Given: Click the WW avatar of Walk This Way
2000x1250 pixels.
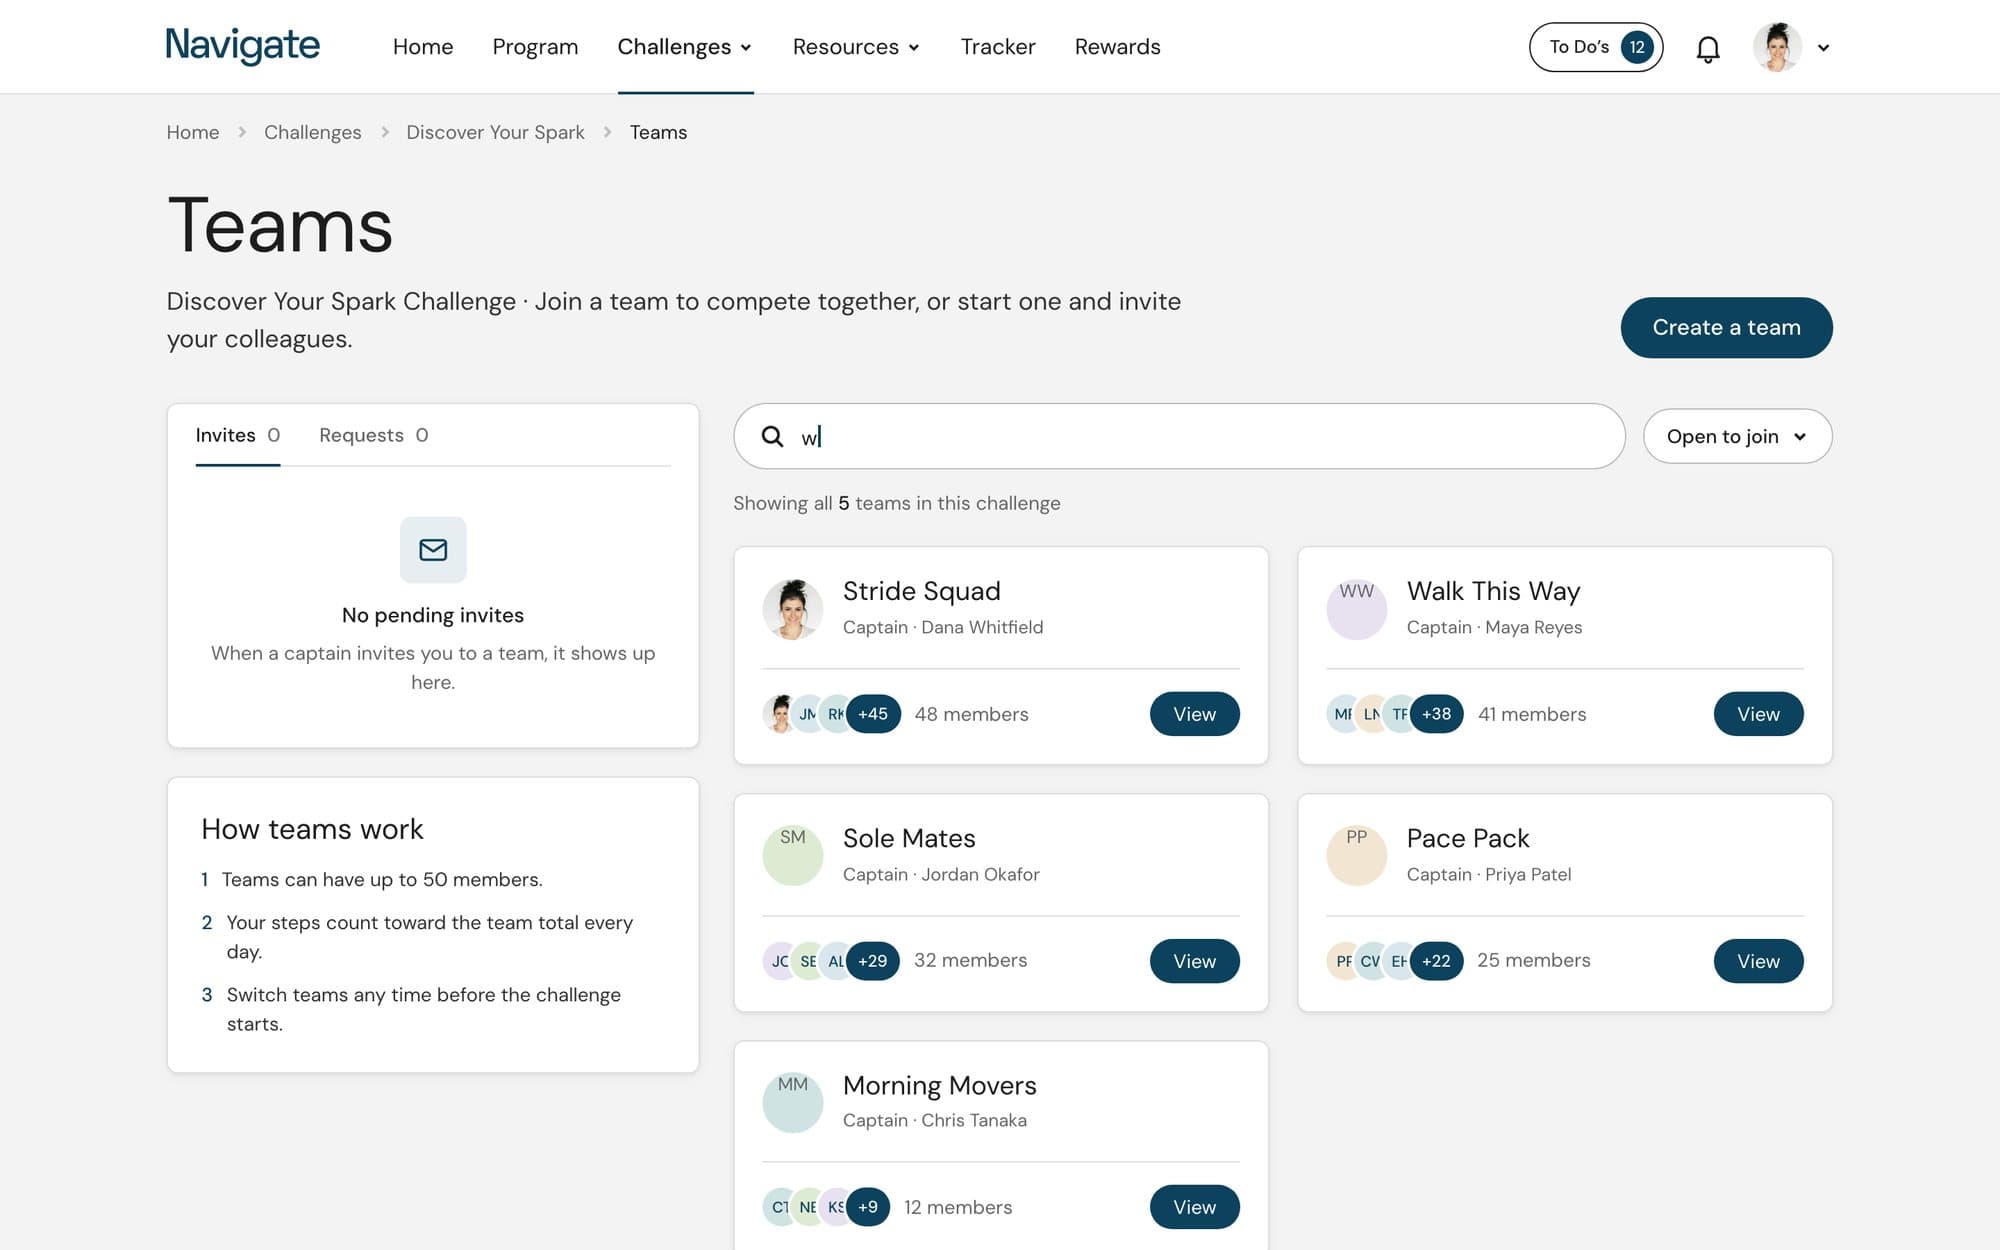Looking at the screenshot, I should click(x=1357, y=609).
